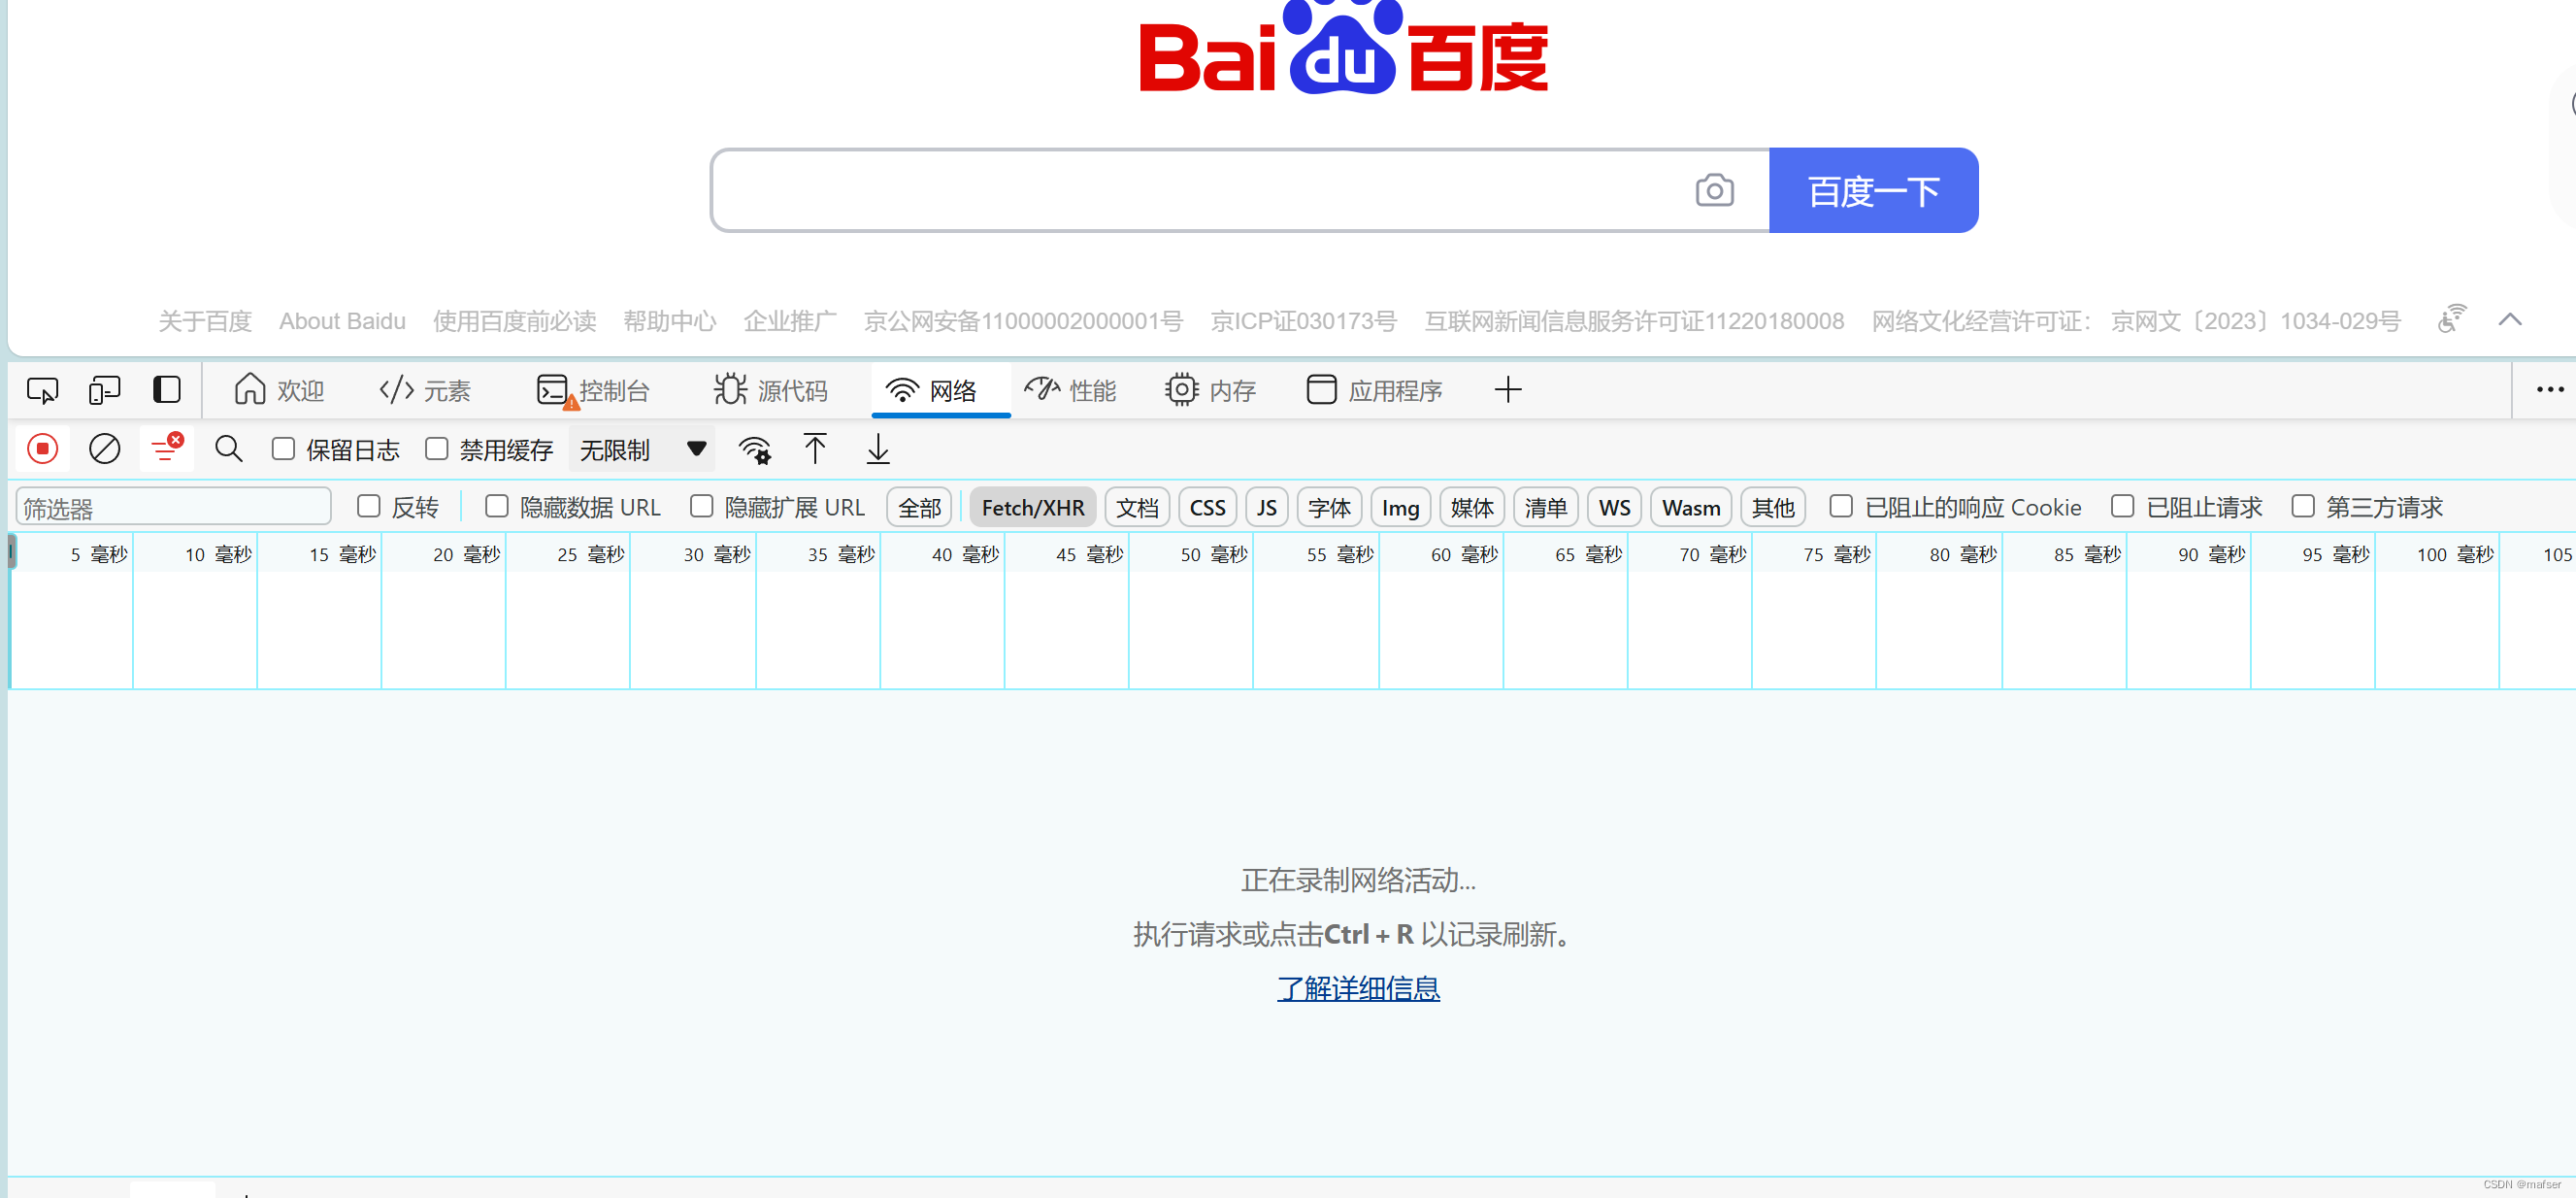The image size is (2576, 1198).
Task: Open network conditions wifi-gear icon
Action: (755, 450)
